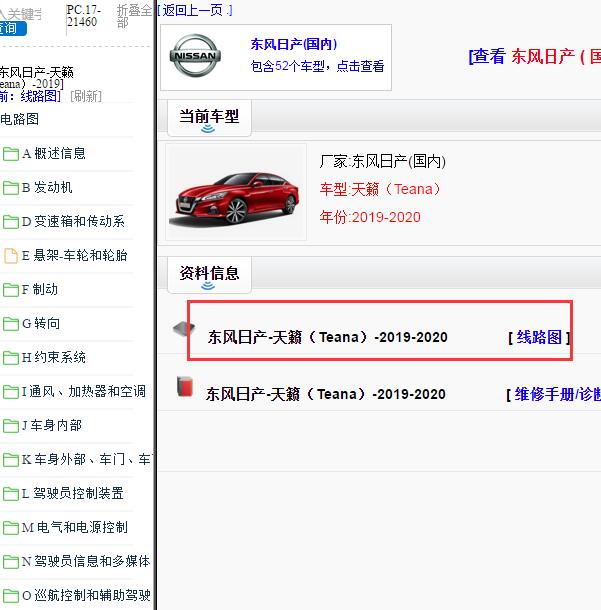Select tree item I 通风、加热器和空调
This screenshot has height=610, width=601.
84,391
